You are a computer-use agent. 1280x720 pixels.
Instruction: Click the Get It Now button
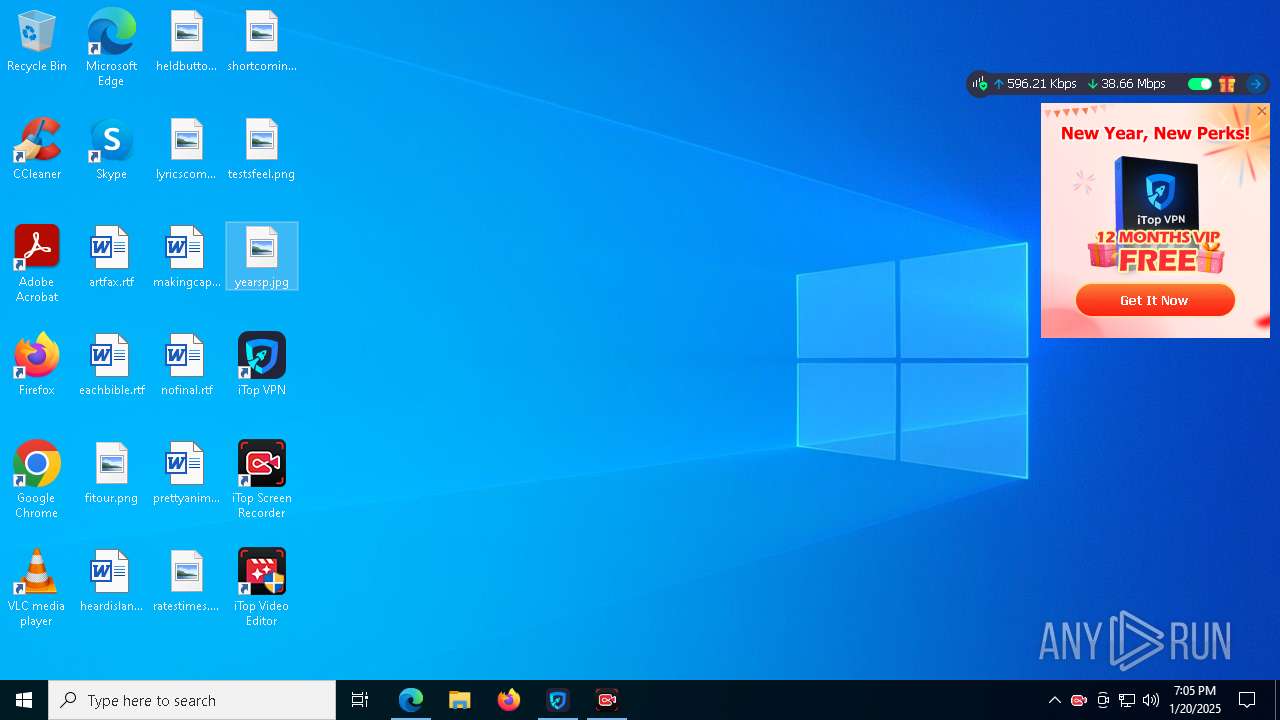click(1155, 300)
